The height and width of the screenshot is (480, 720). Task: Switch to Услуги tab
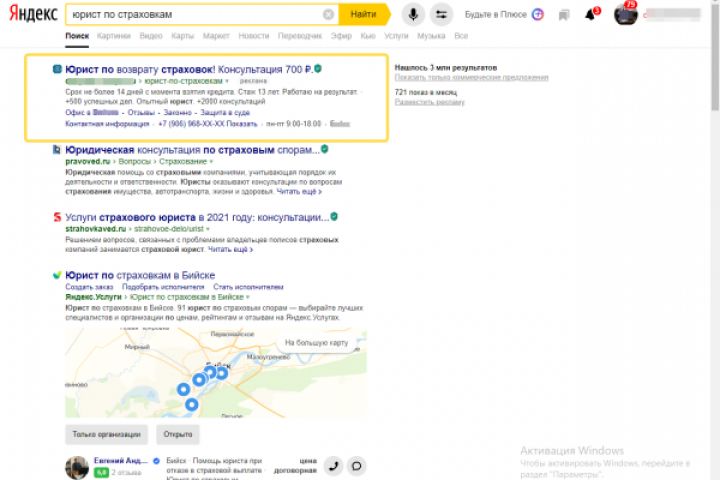click(396, 36)
